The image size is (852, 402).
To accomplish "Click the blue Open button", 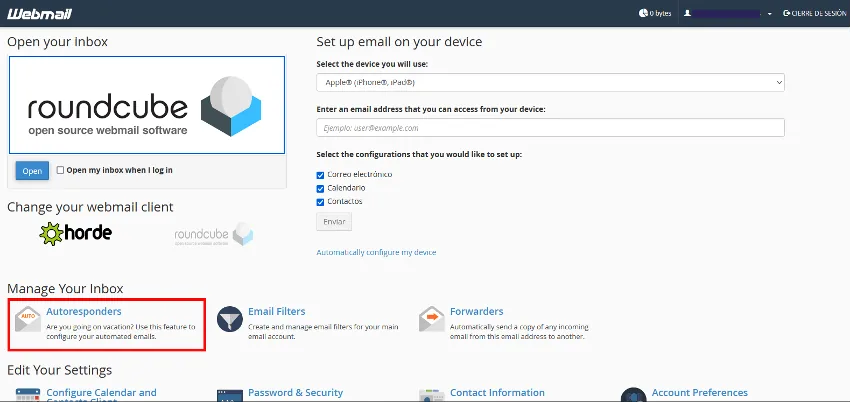I will [32, 171].
